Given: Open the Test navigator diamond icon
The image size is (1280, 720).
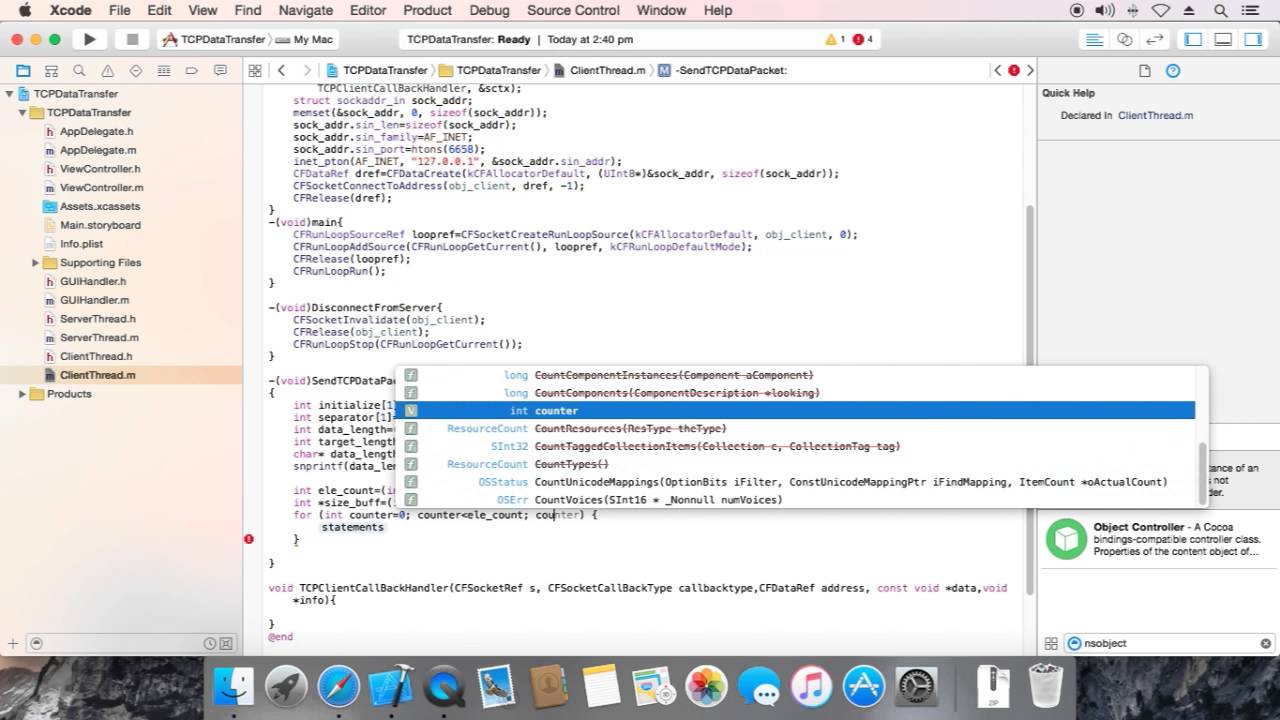Looking at the screenshot, I should (x=136, y=71).
